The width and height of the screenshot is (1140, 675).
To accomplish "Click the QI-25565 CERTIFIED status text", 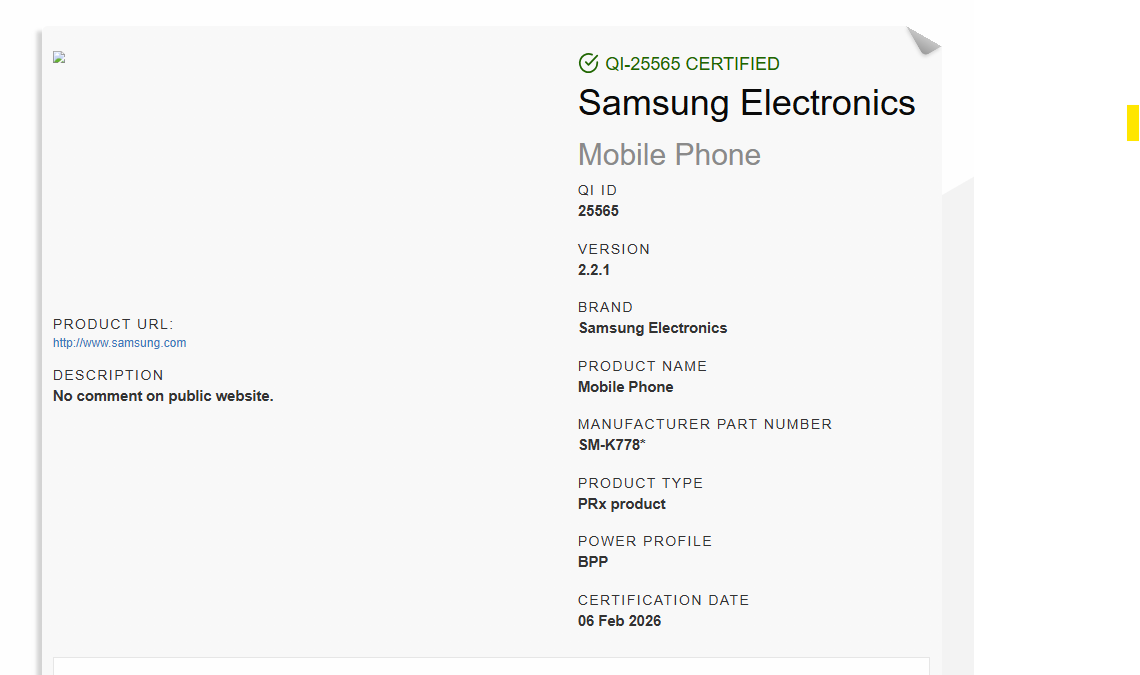I will tap(692, 64).
